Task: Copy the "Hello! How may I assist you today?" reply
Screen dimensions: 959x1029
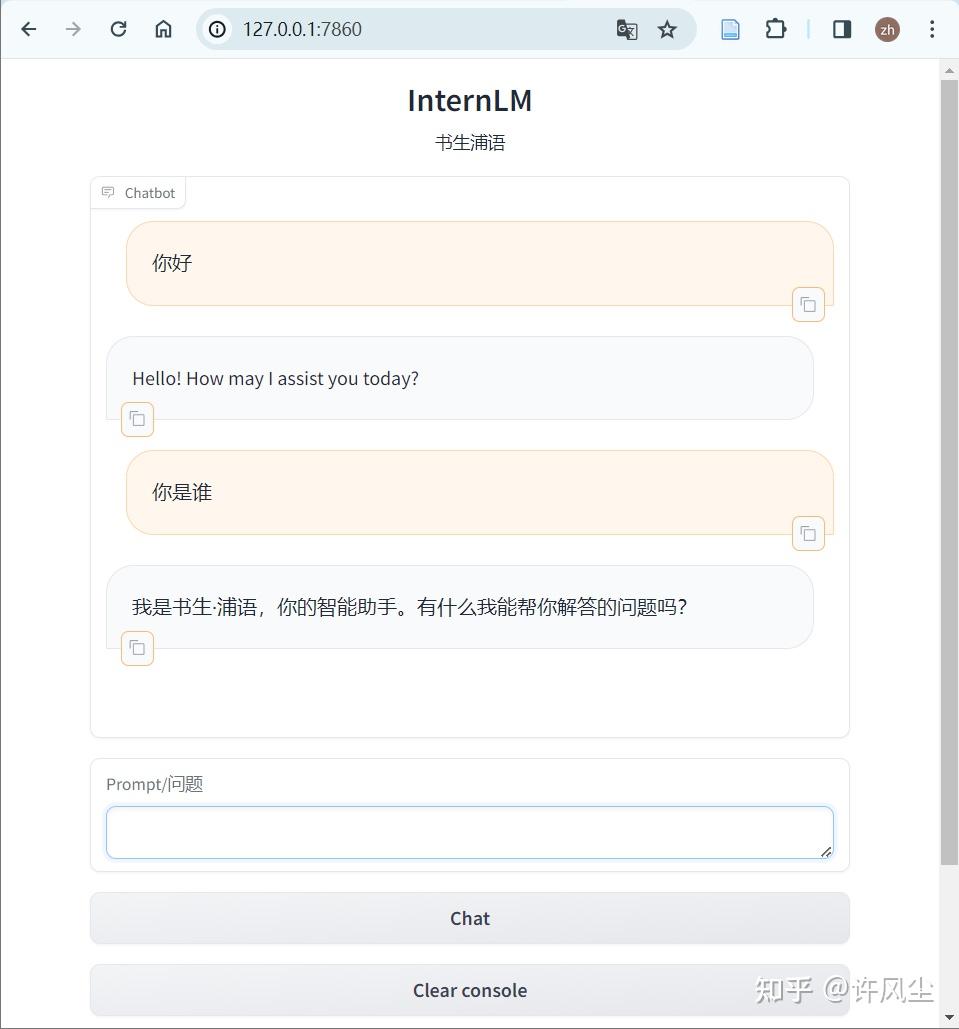Action: click(137, 419)
